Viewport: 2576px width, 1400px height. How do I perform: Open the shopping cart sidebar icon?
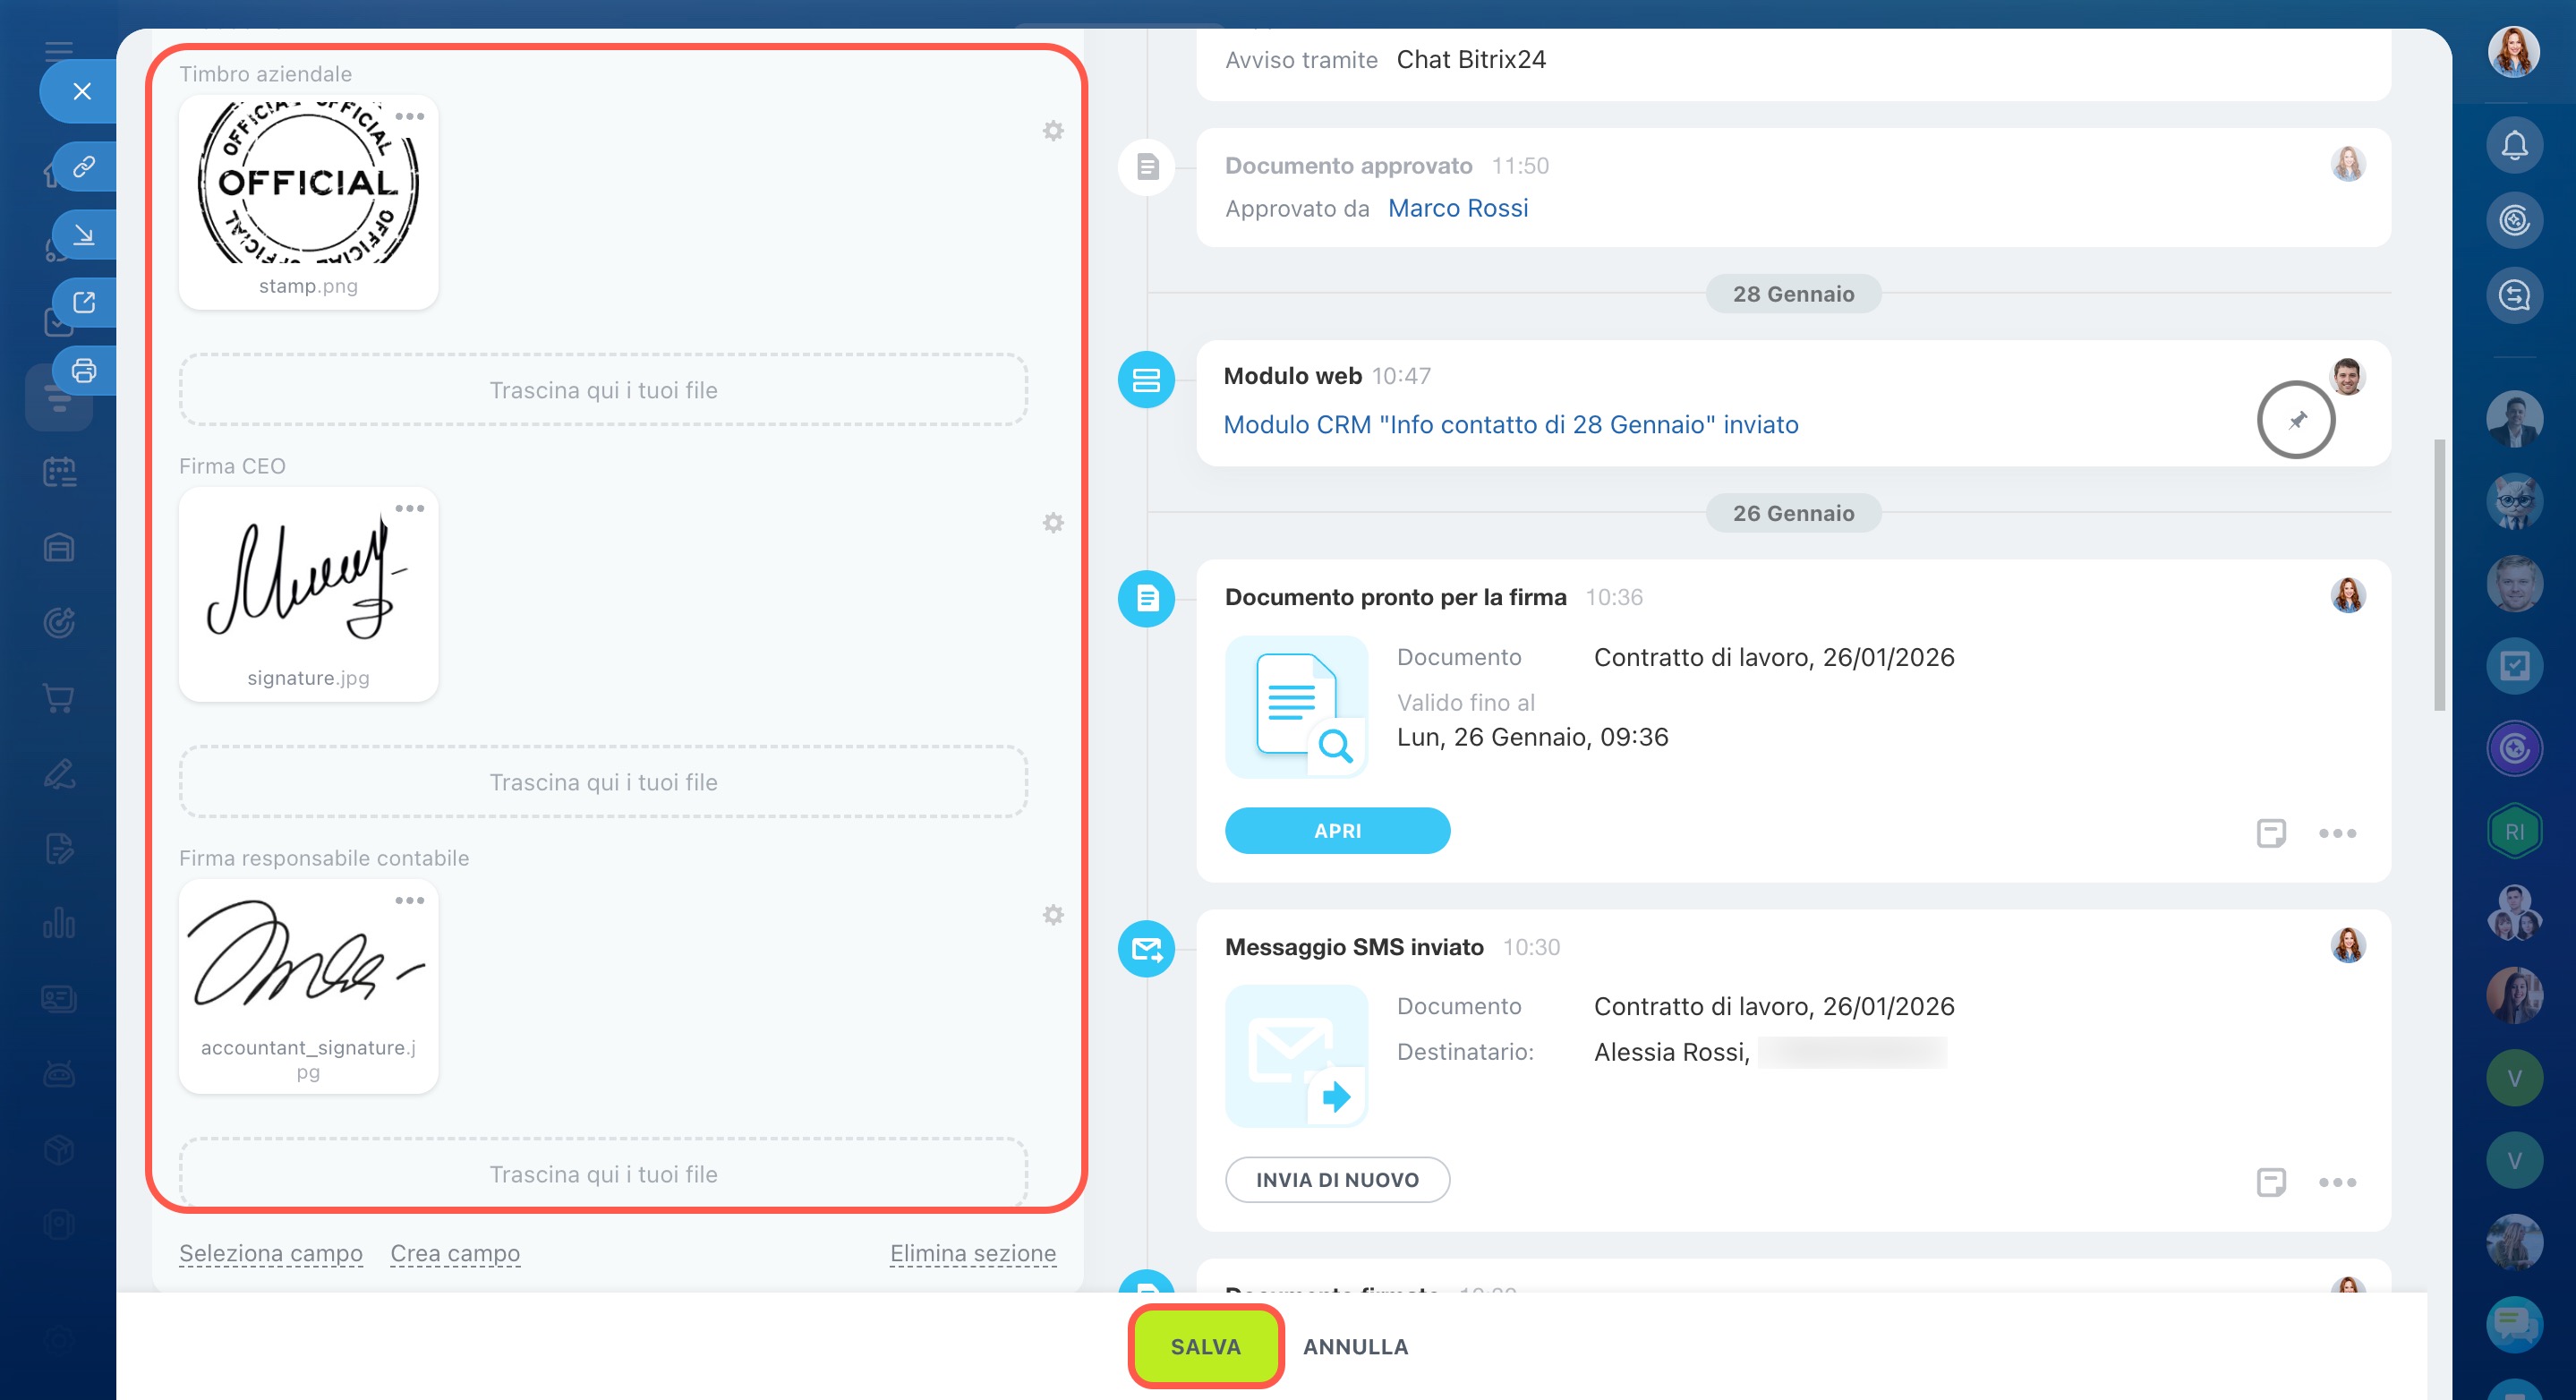point(59,698)
